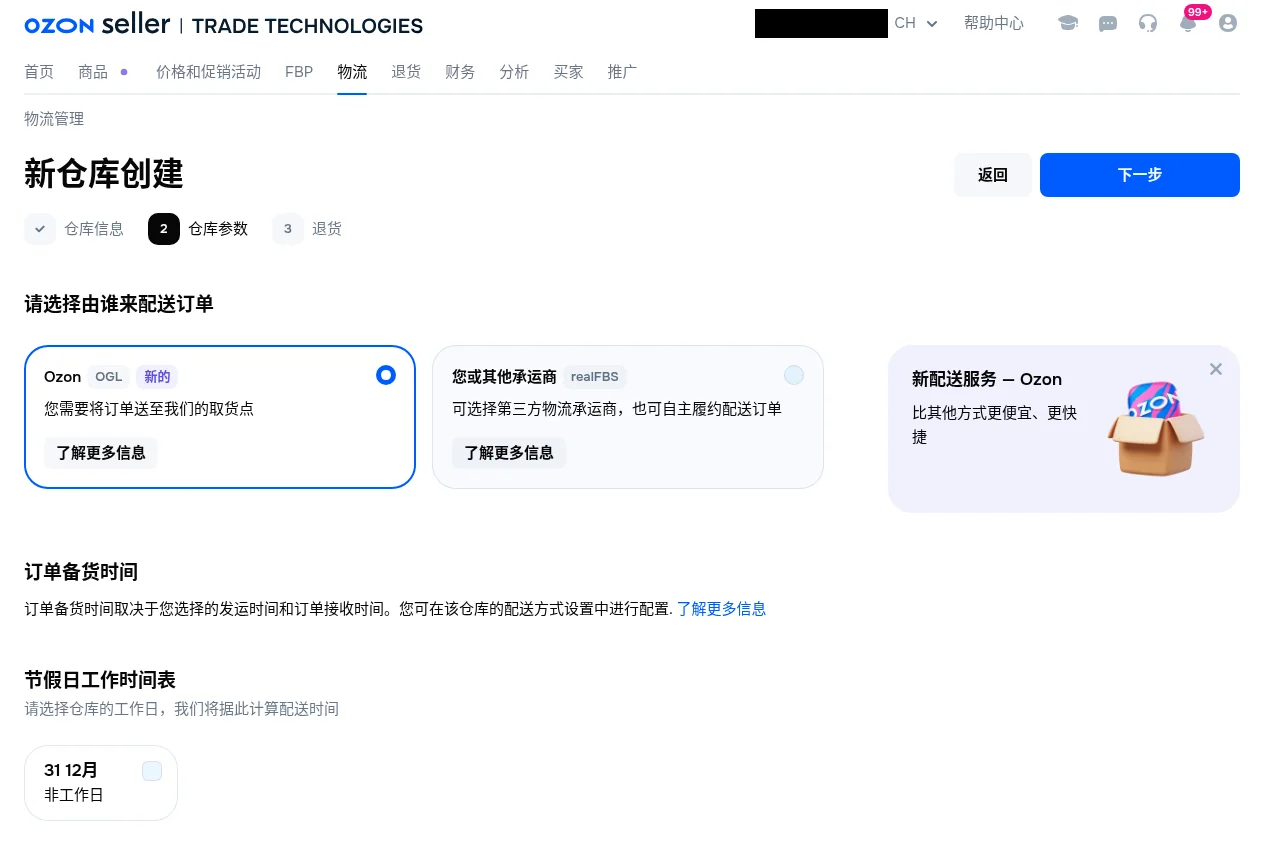The image size is (1266, 845).
Task: Click the 节假日工作时间表 heading
Action: point(100,680)
